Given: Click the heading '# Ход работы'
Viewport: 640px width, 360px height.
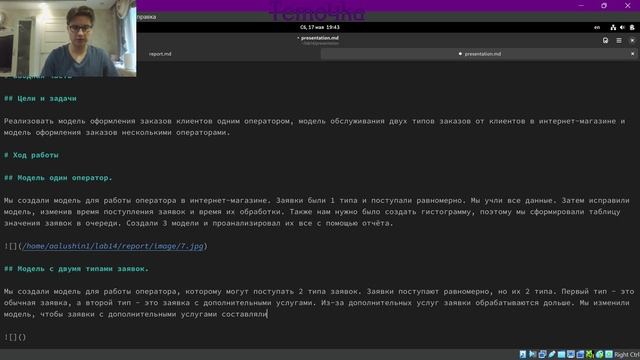Looking at the screenshot, I should click(31, 155).
